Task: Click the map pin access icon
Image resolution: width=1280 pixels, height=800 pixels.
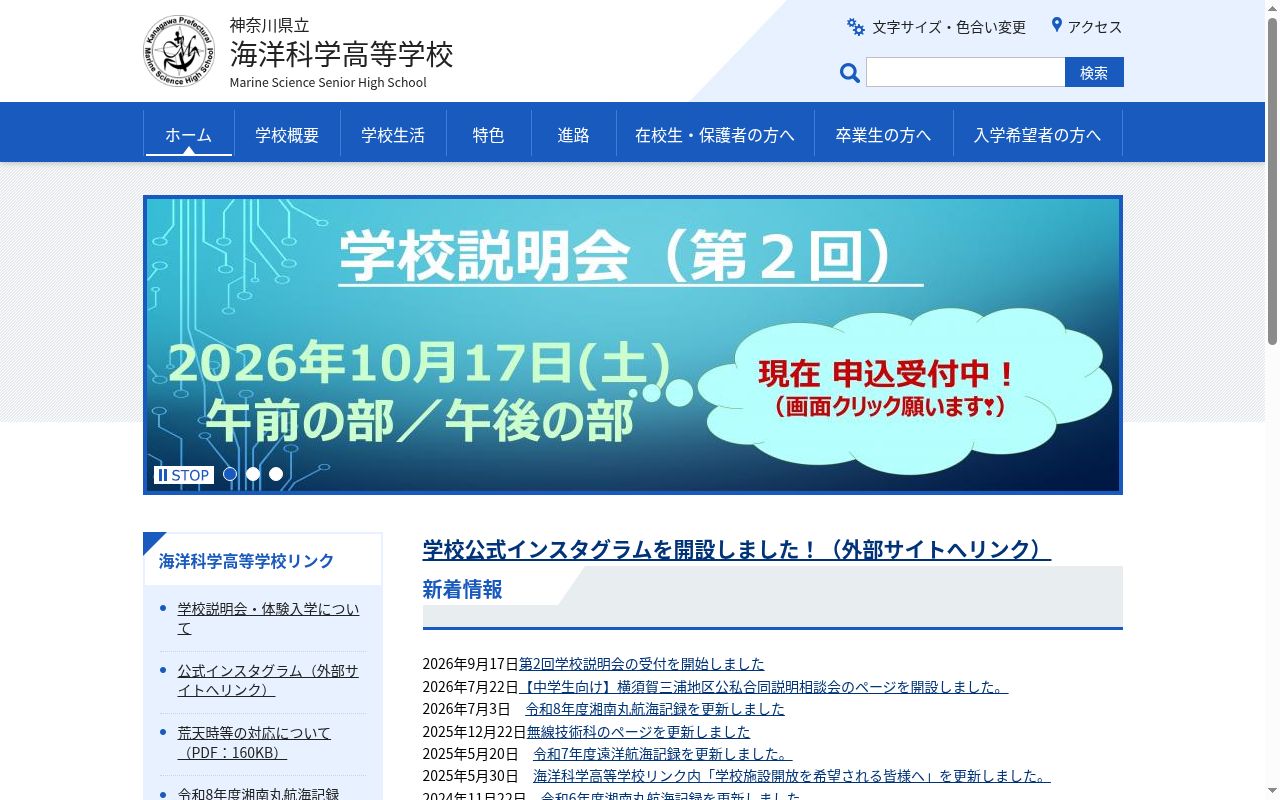Action: click(1056, 25)
